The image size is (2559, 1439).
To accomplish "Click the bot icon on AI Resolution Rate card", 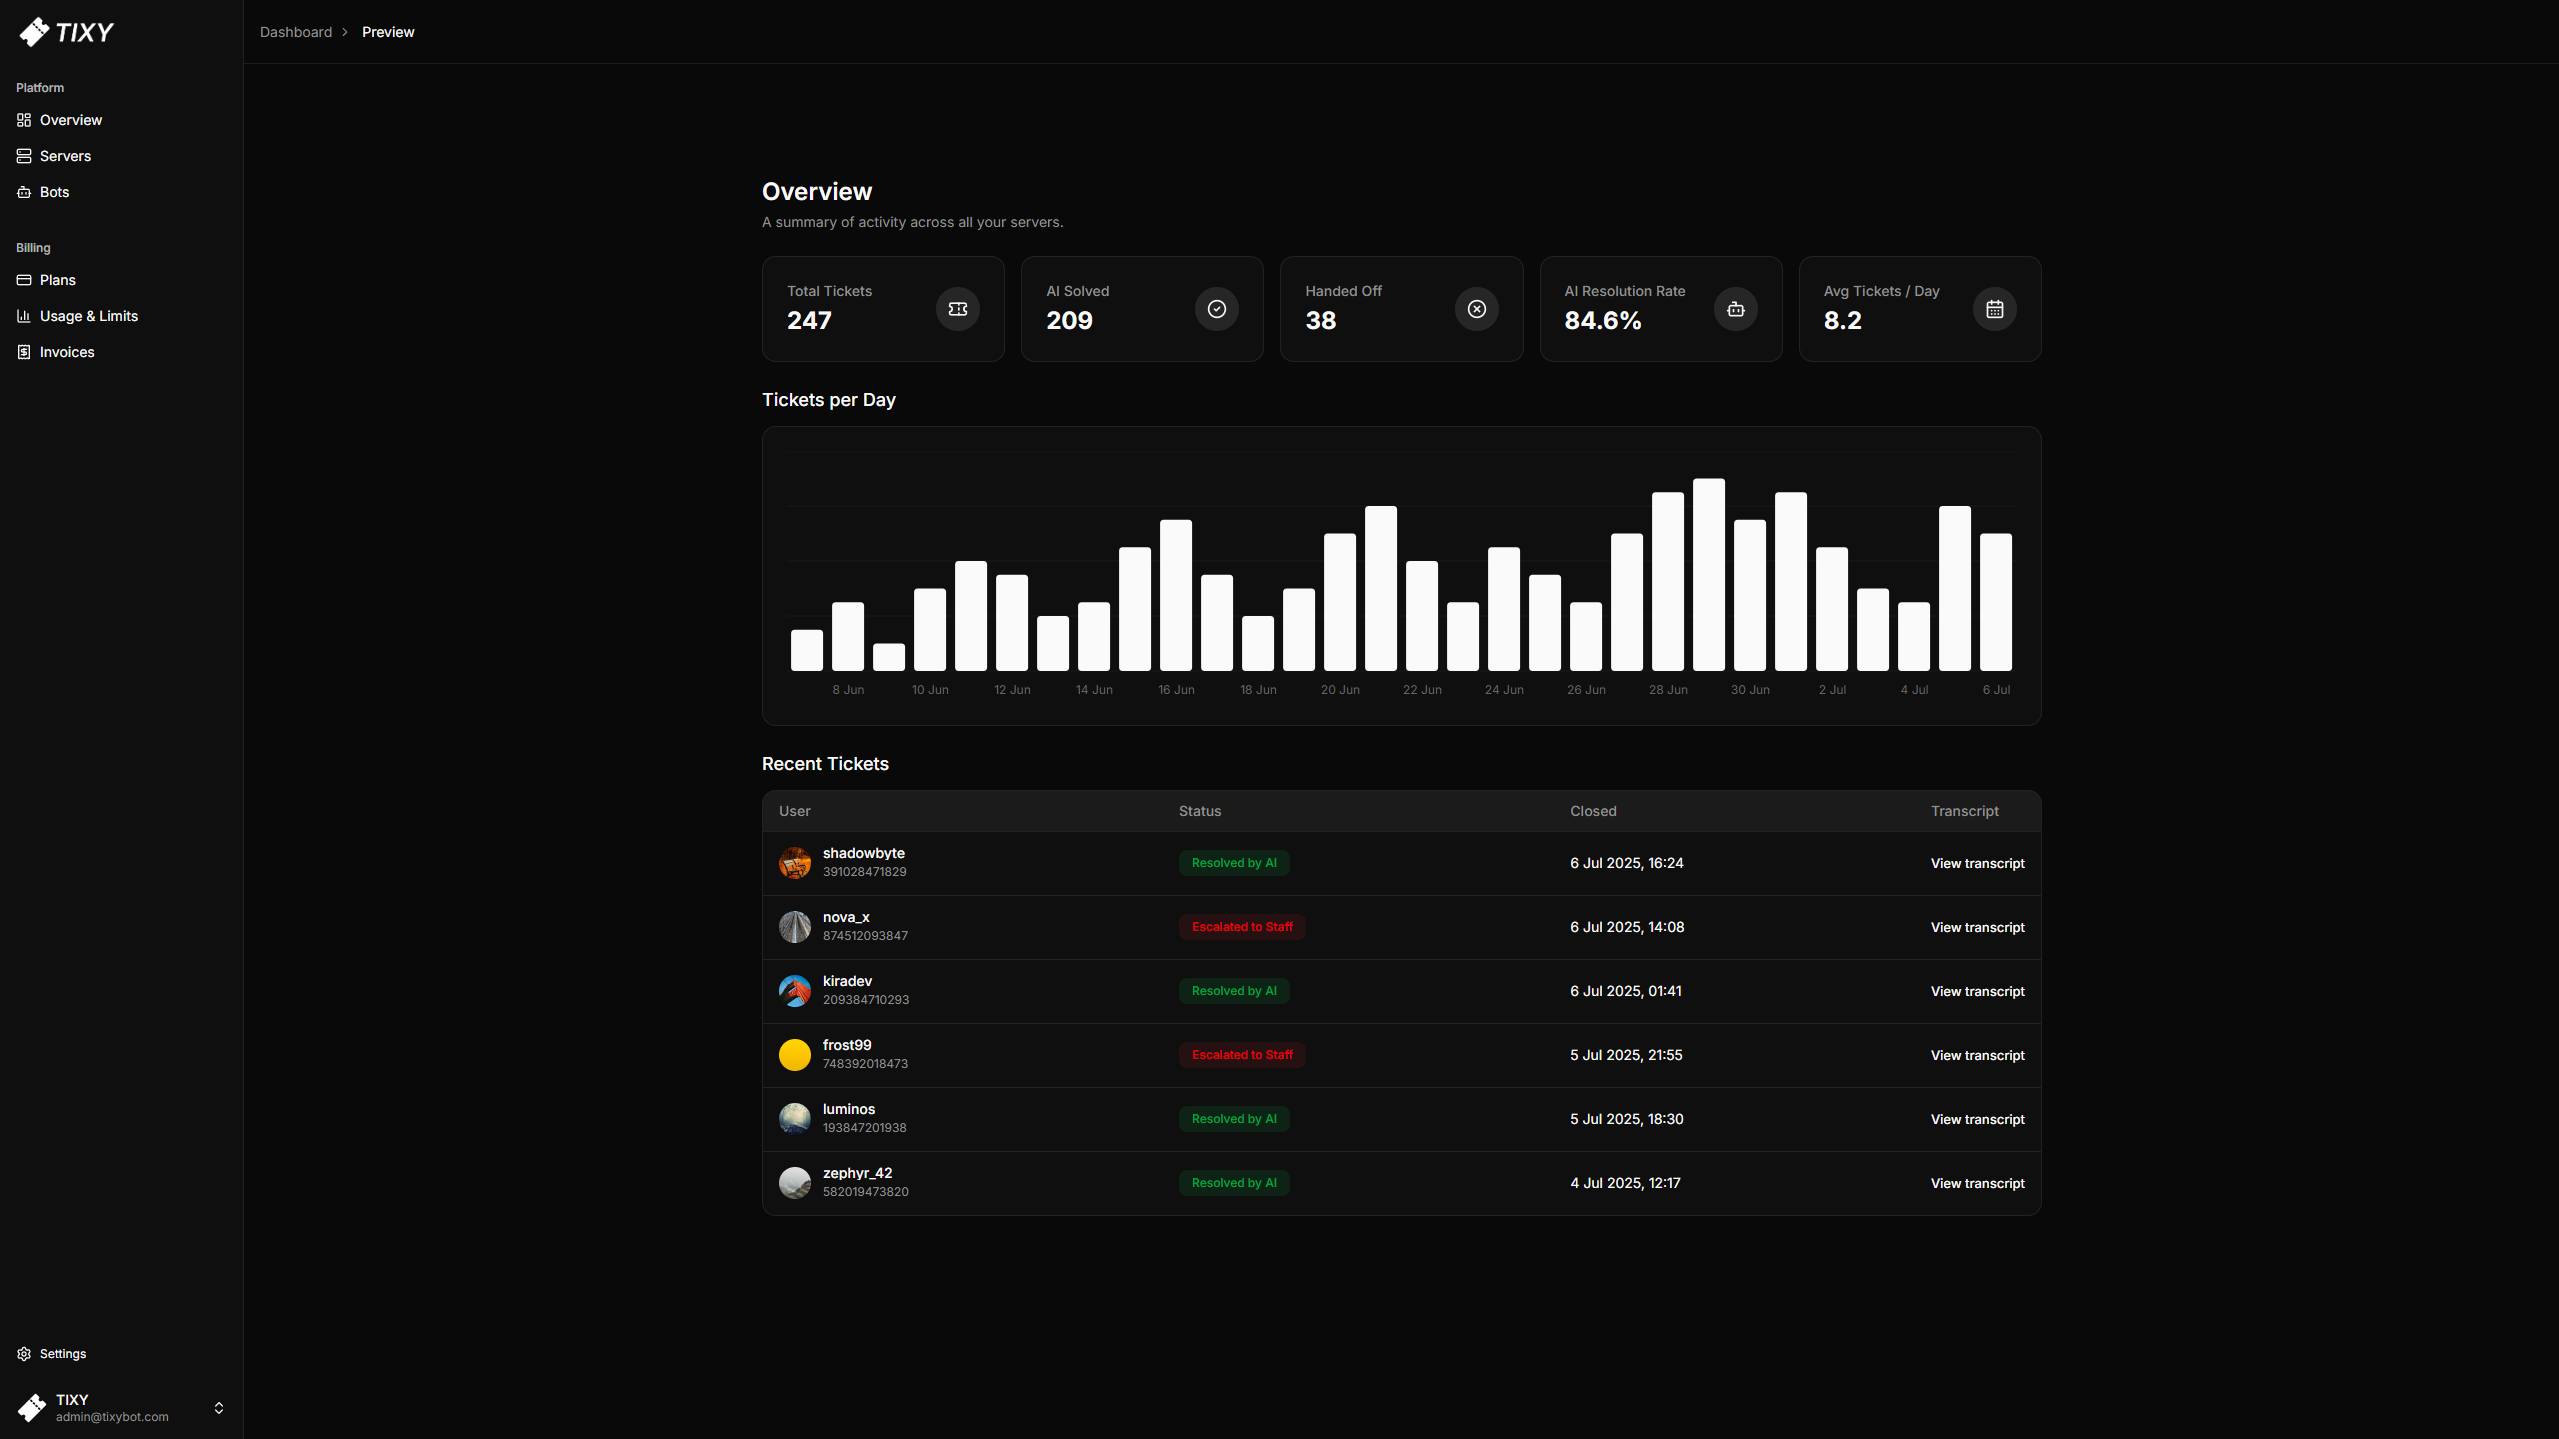I will (1736, 309).
